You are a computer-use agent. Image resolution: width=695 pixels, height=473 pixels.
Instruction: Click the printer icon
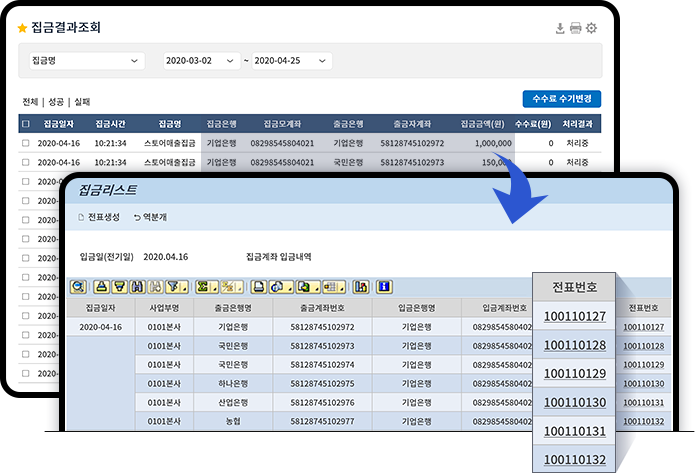[575, 28]
